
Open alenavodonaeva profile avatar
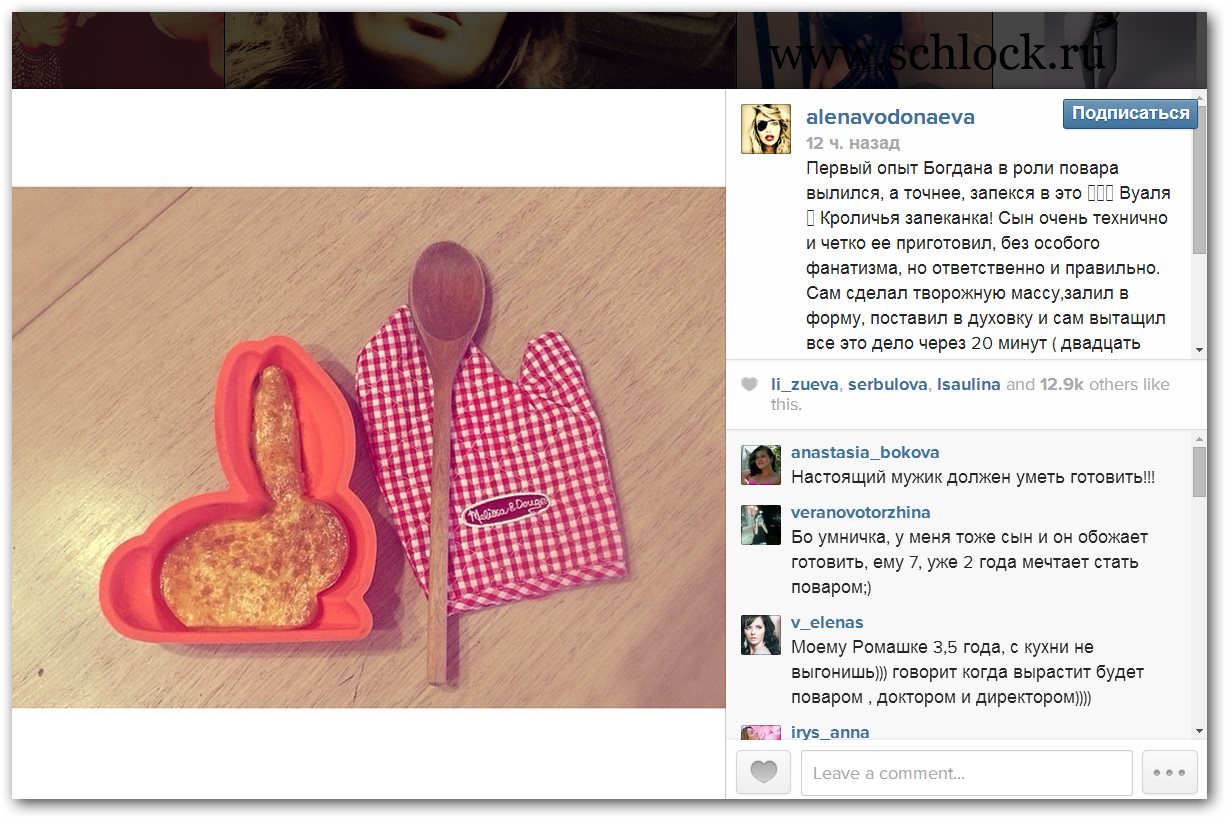766,128
